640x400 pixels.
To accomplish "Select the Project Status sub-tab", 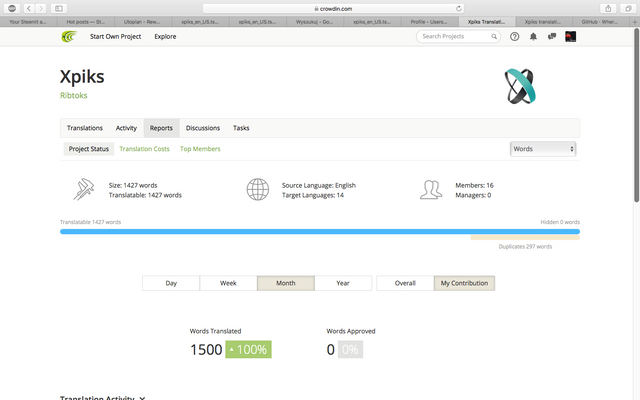I will [x=89, y=149].
